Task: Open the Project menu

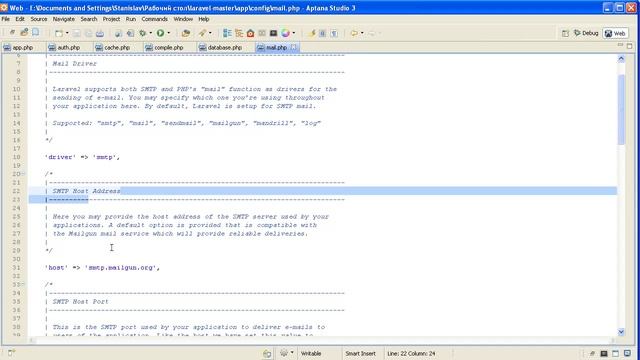Action: [111, 19]
